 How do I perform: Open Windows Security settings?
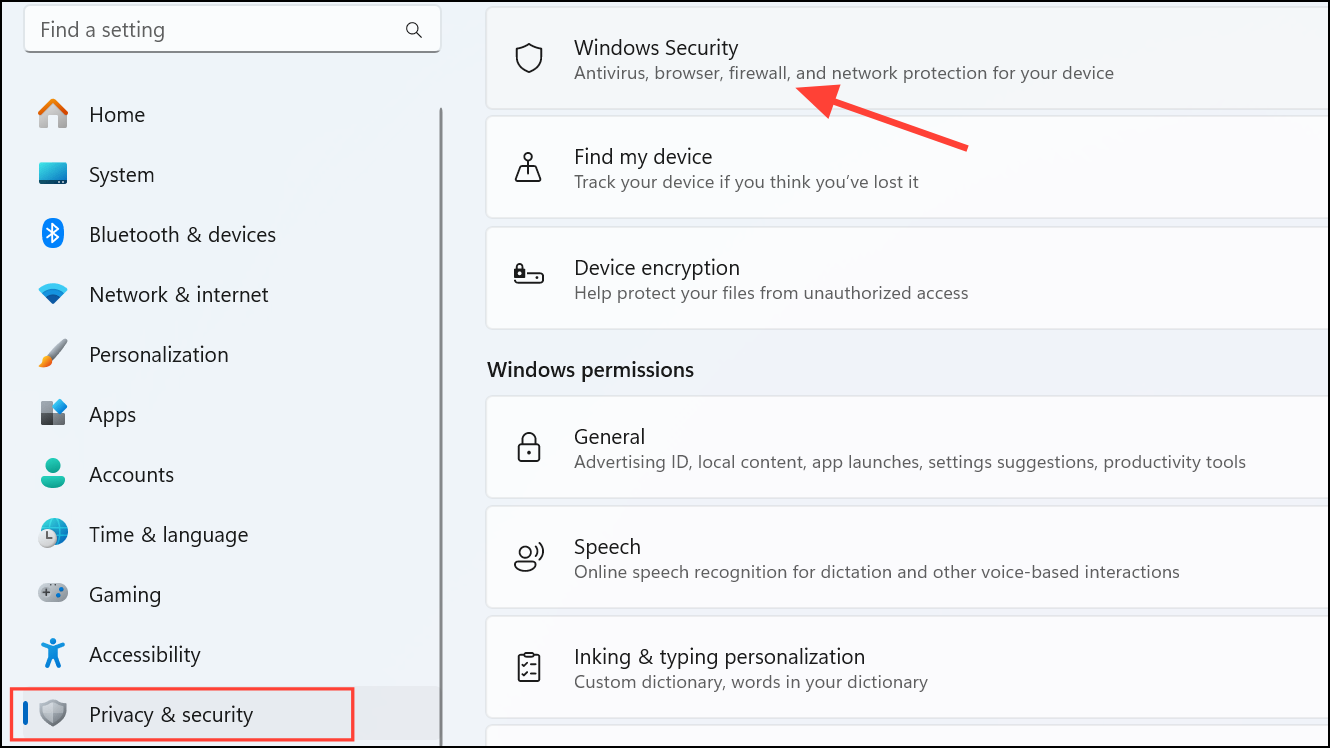tap(907, 58)
